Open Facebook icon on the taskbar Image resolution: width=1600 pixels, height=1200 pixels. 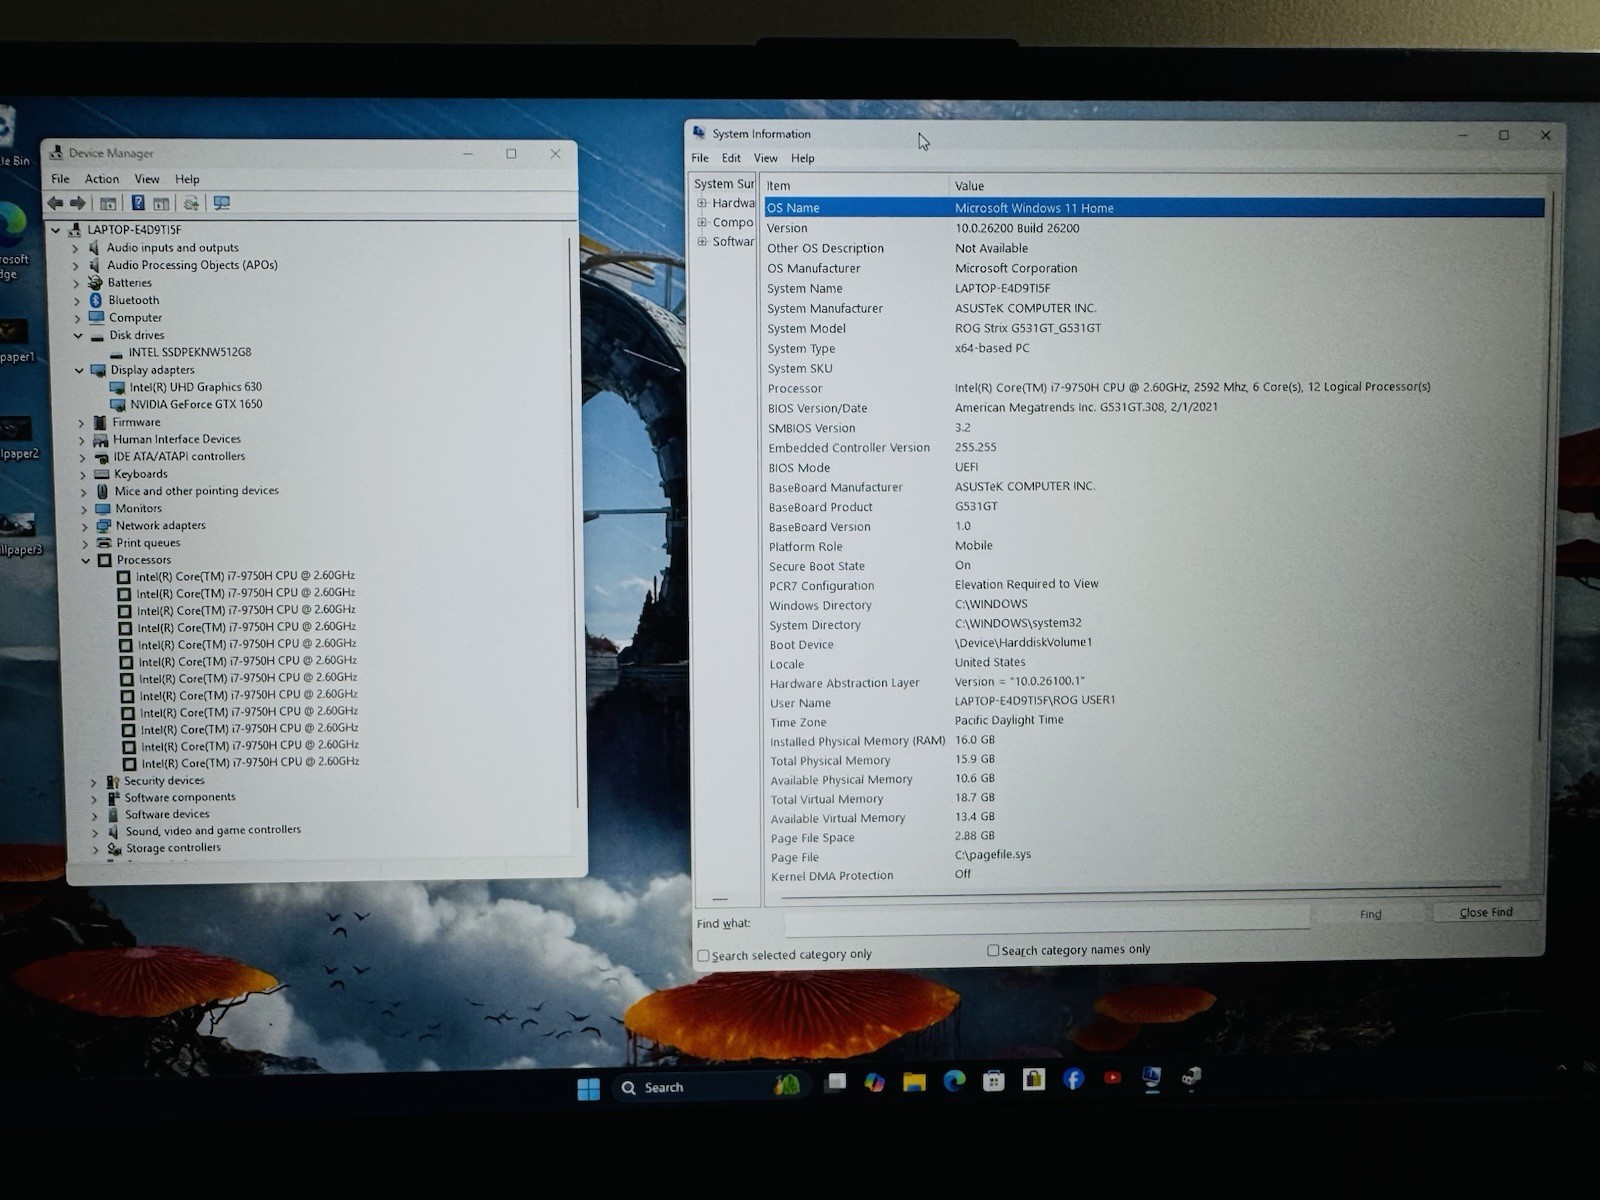(x=1073, y=1079)
